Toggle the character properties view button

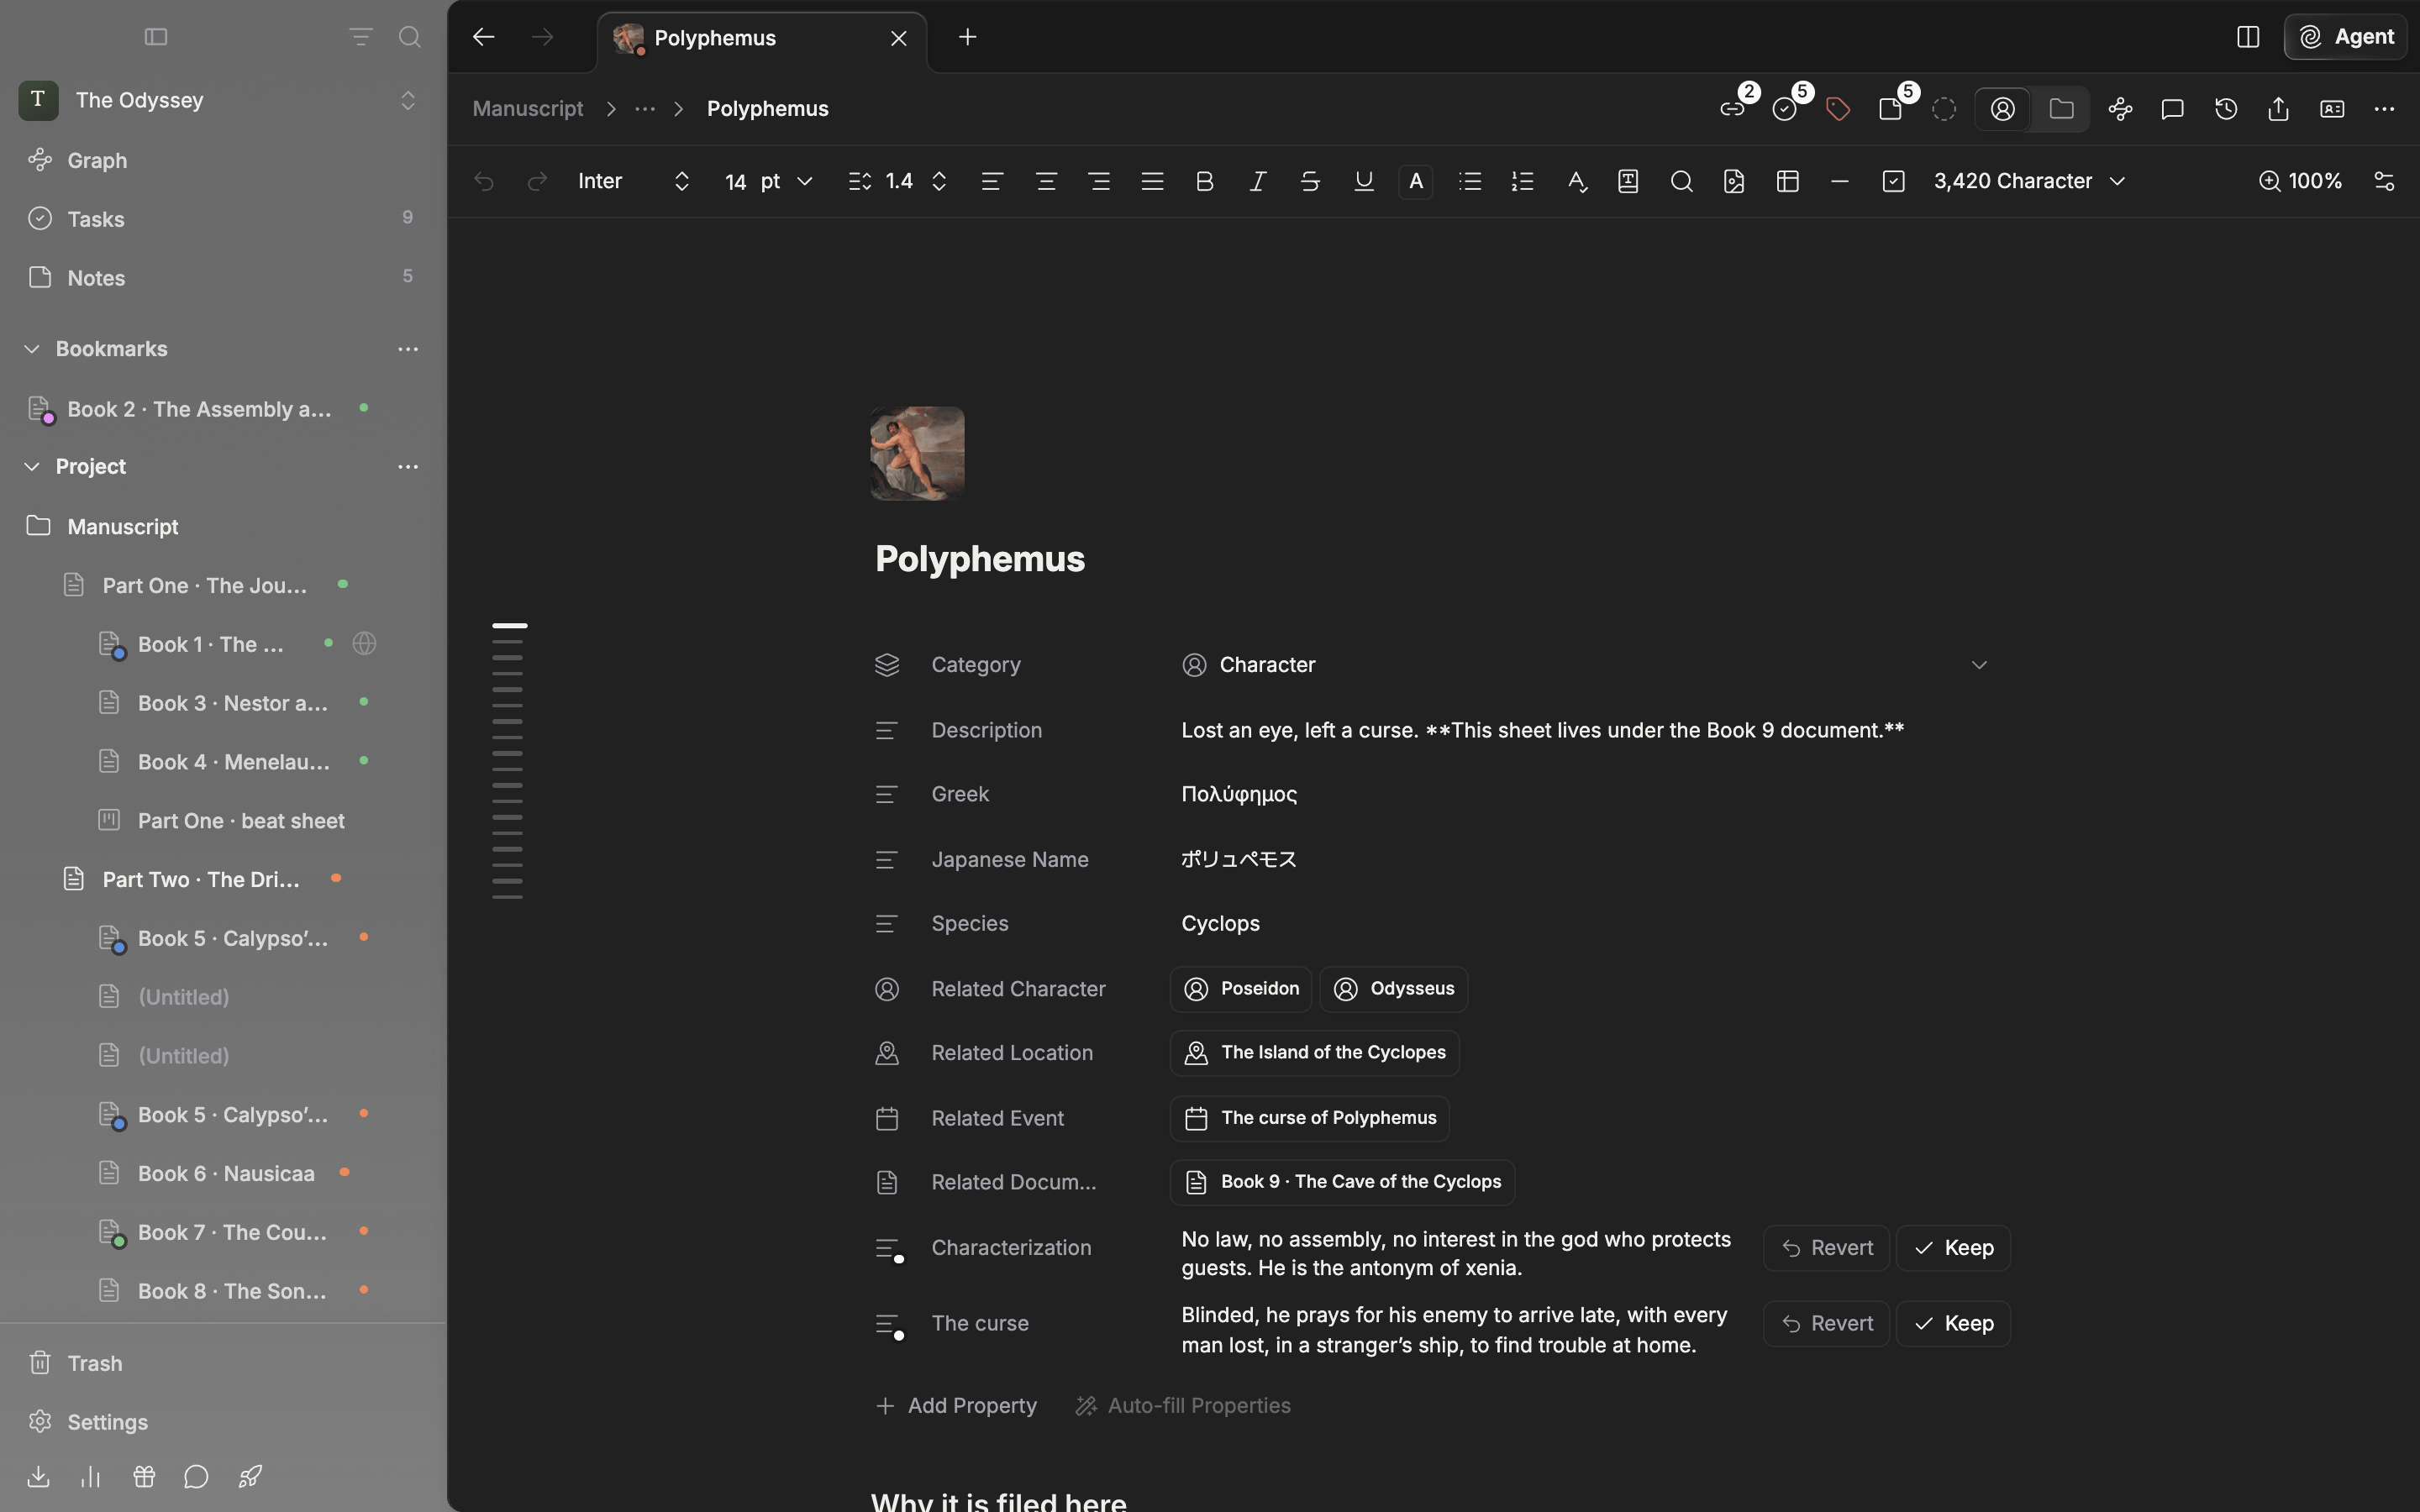pyautogui.click(x=2003, y=109)
